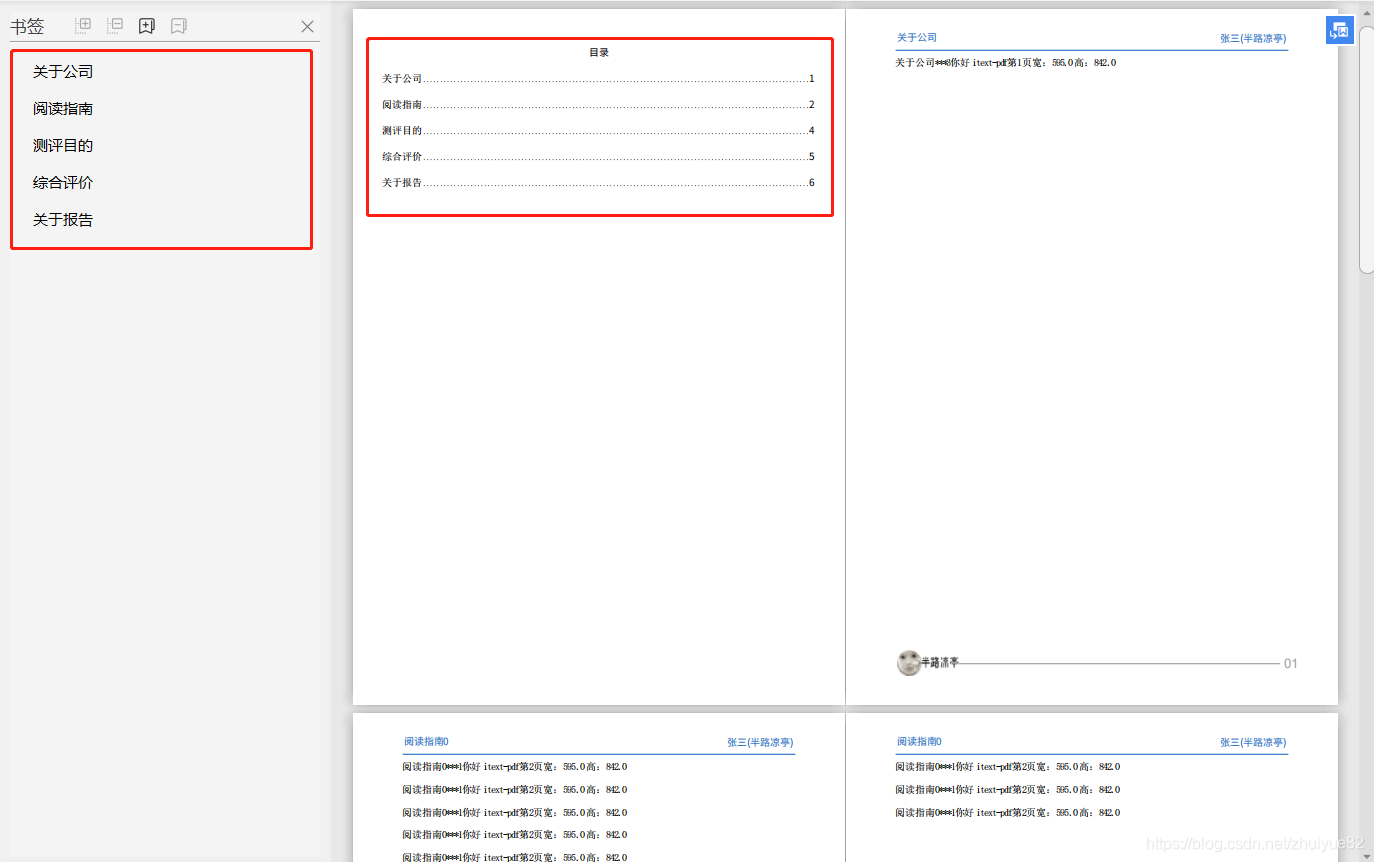This screenshot has width=1374, height=862.
Task: Close the 书签 bookmark panel
Action: pos(307,26)
